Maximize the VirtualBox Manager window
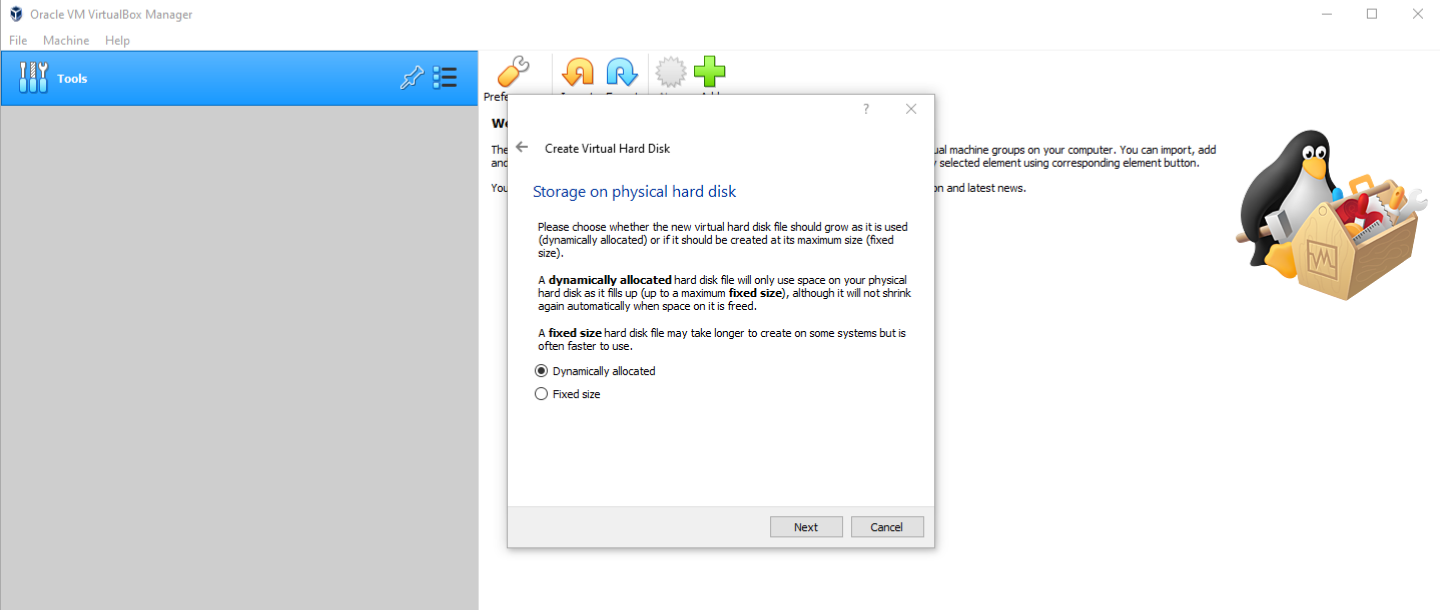This screenshot has width=1440, height=610. pos(1372,14)
